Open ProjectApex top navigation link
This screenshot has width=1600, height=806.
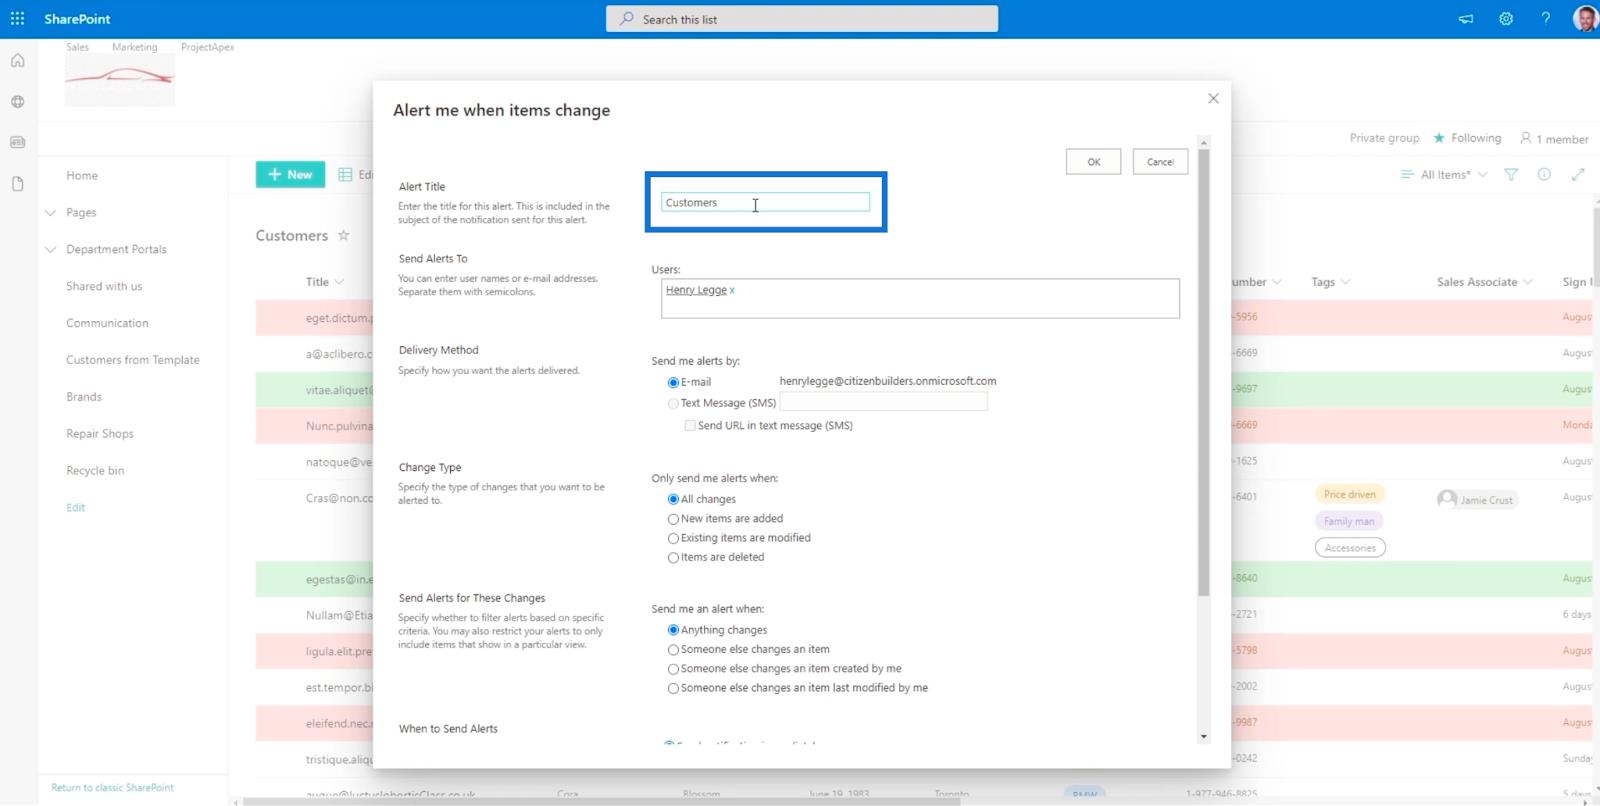tap(207, 47)
